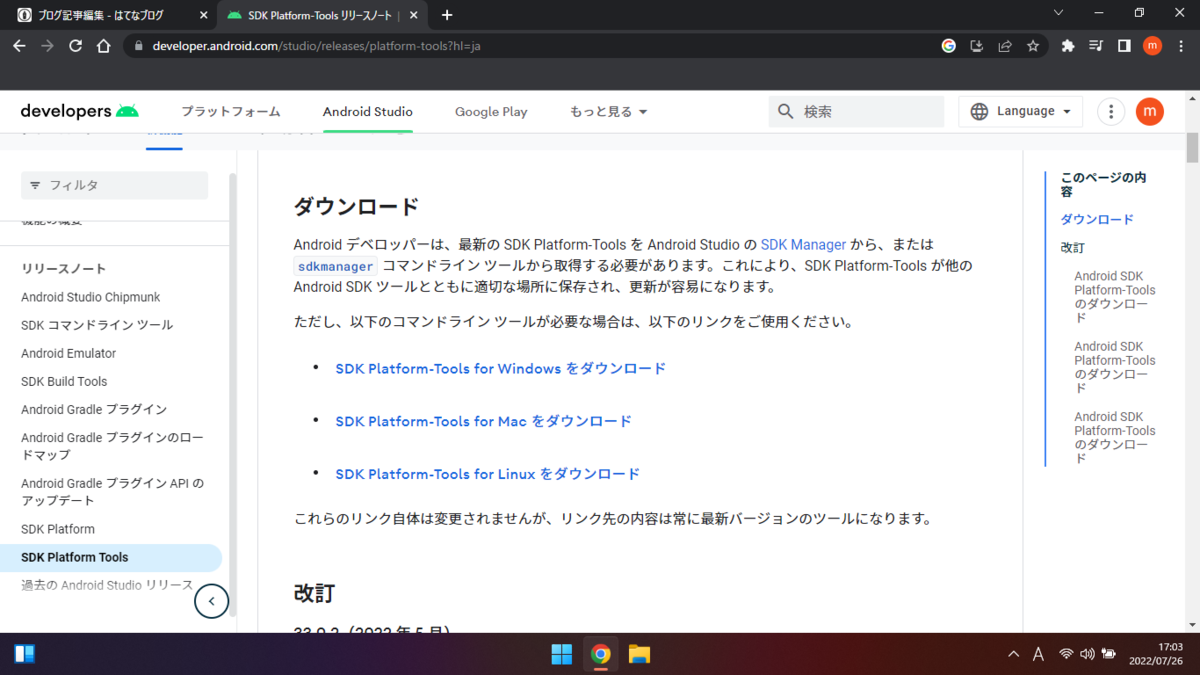Open Android Gradle プラグインのロードマップ
1200x675 pixels.
pos(112,446)
